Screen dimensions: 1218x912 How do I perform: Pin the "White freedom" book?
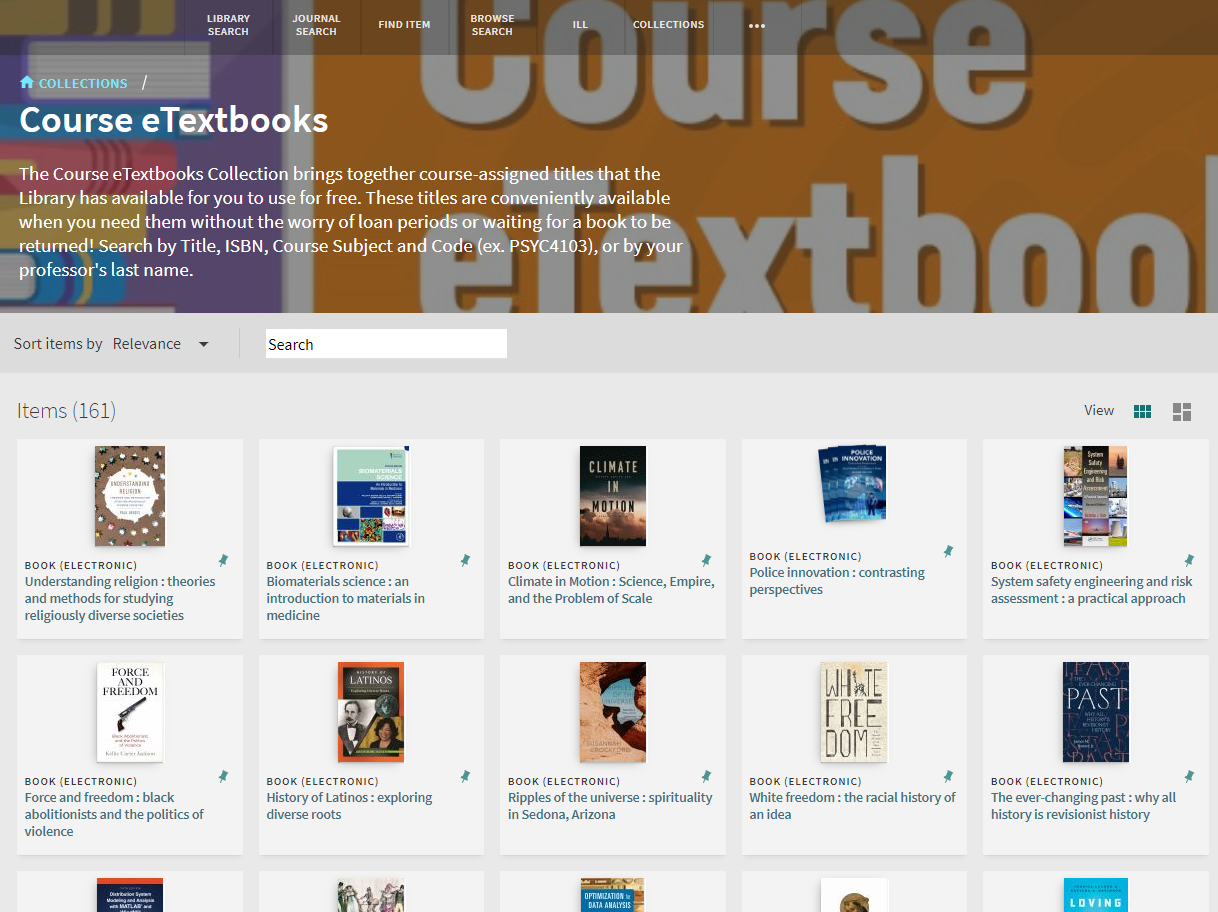pyautogui.click(x=948, y=774)
